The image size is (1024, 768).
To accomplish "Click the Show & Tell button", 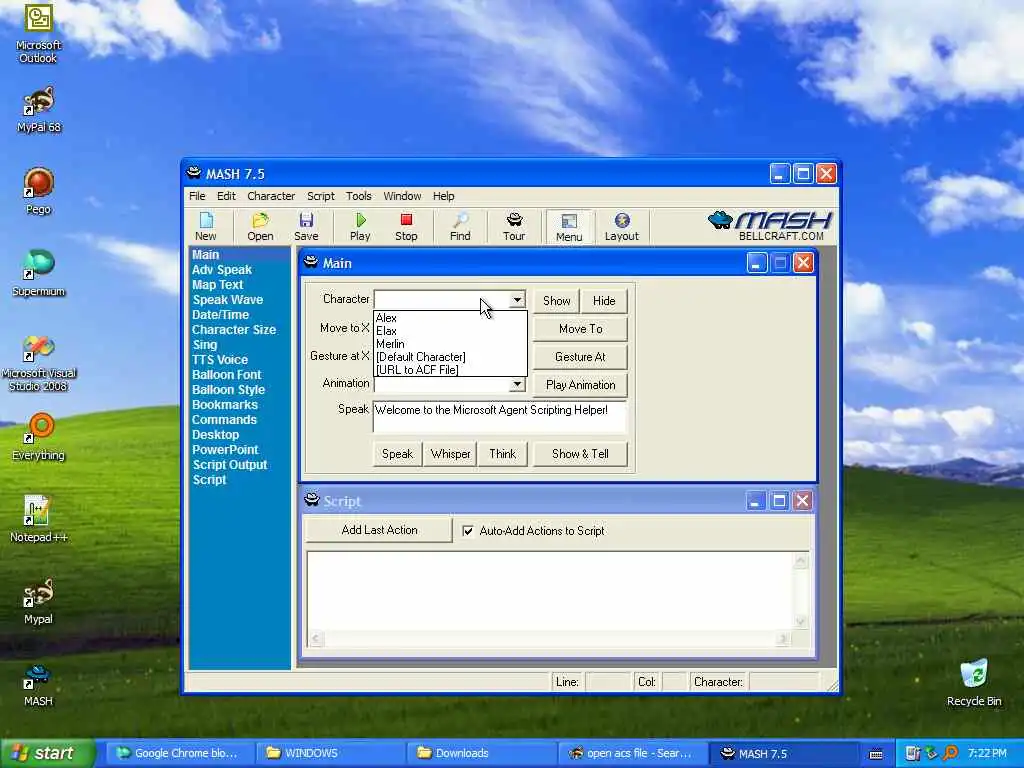I will click(581, 453).
